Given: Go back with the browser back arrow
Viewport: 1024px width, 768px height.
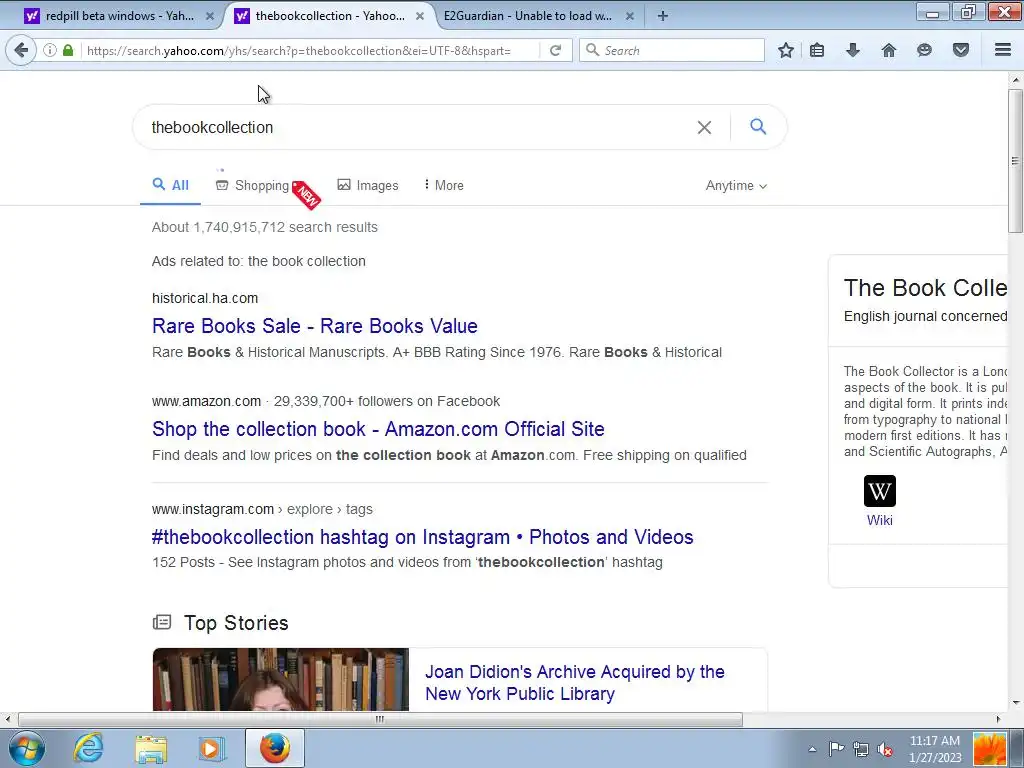Looking at the screenshot, I should 21,50.
